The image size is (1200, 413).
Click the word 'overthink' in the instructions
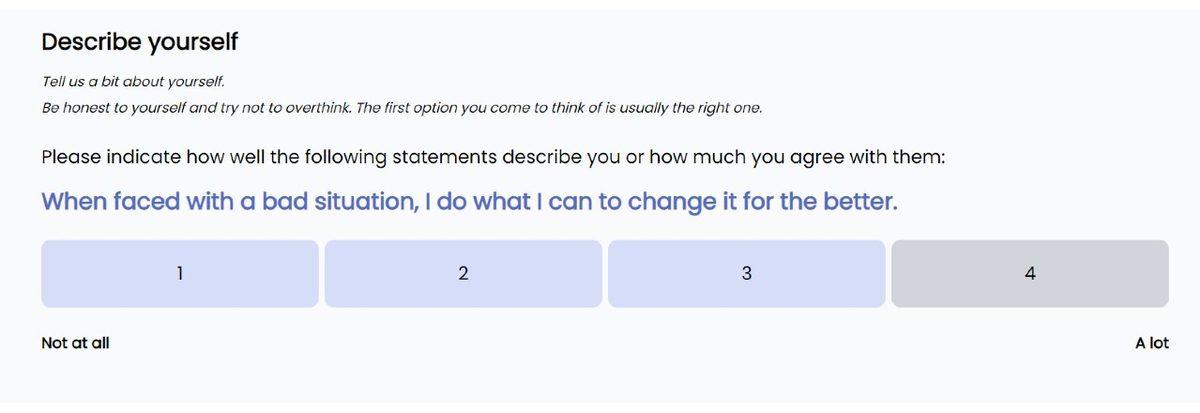coord(319,107)
